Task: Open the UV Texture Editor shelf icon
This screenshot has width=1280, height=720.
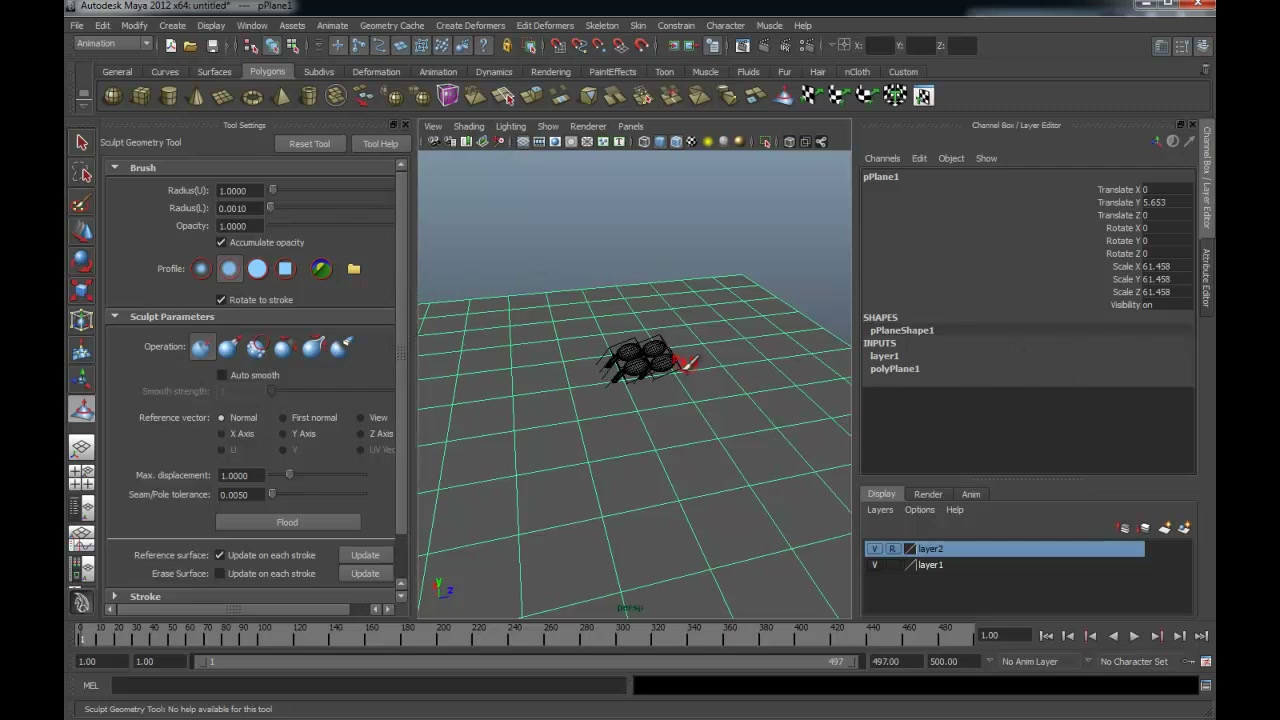Action: [923, 96]
